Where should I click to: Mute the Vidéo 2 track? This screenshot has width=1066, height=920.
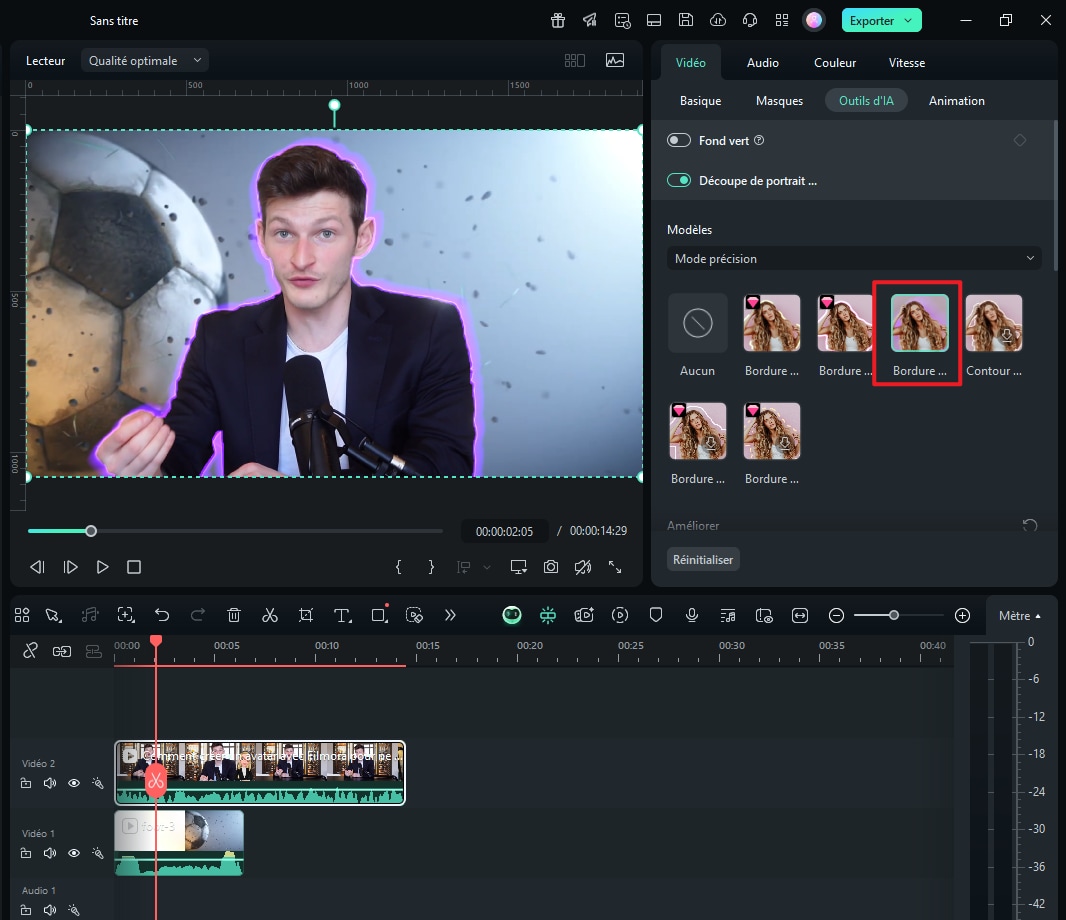click(x=50, y=783)
